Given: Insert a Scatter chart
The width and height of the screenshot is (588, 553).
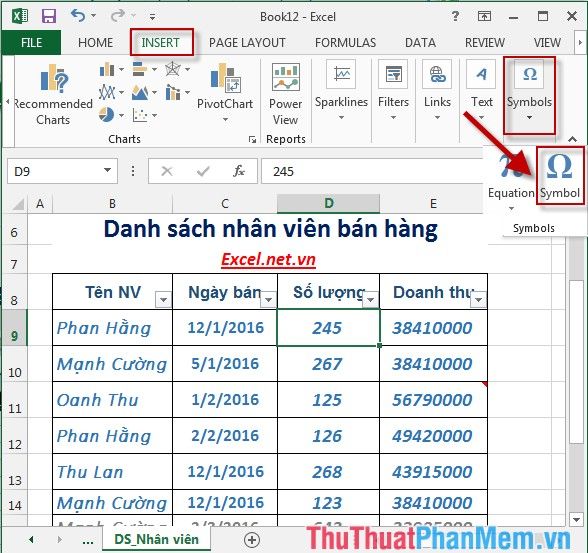Looking at the screenshot, I should point(144,115).
